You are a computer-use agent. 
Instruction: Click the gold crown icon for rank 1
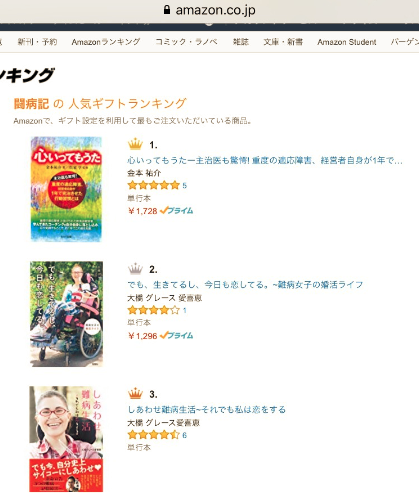tap(135, 144)
